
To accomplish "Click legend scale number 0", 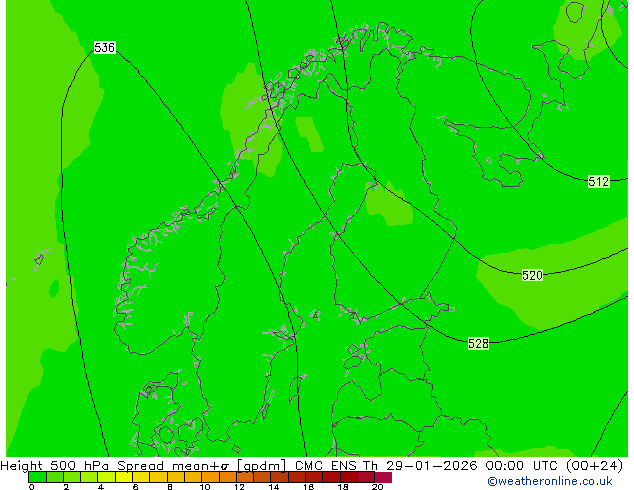I will 32,487.
